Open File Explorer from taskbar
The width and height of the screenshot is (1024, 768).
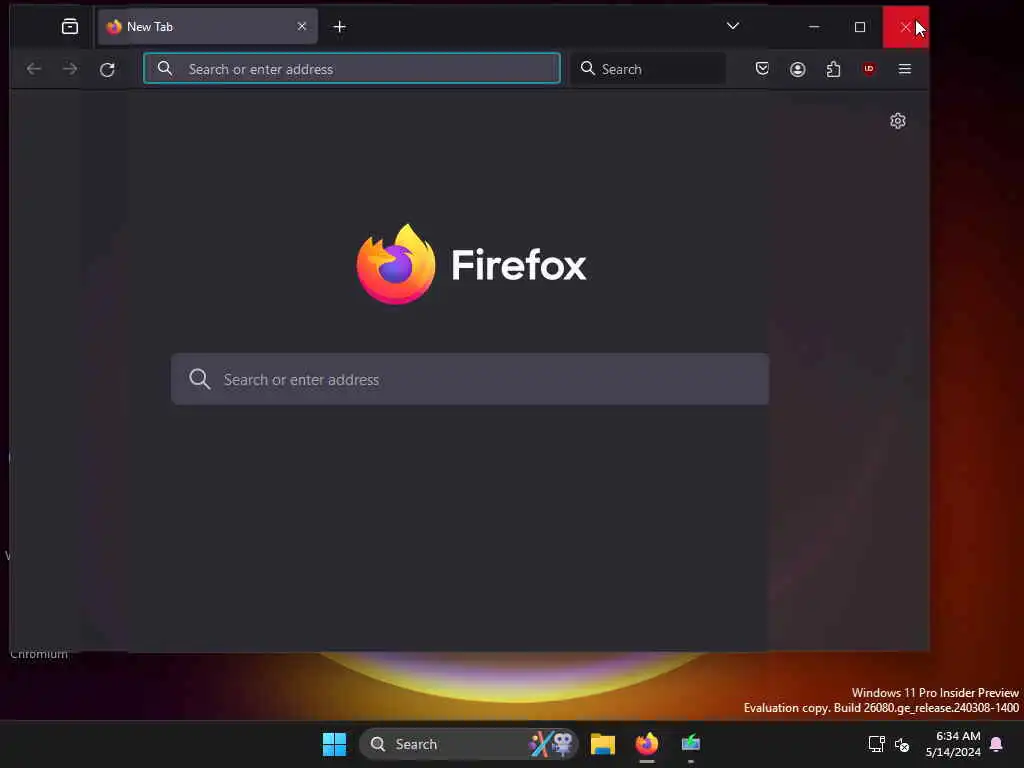pyautogui.click(x=603, y=744)
